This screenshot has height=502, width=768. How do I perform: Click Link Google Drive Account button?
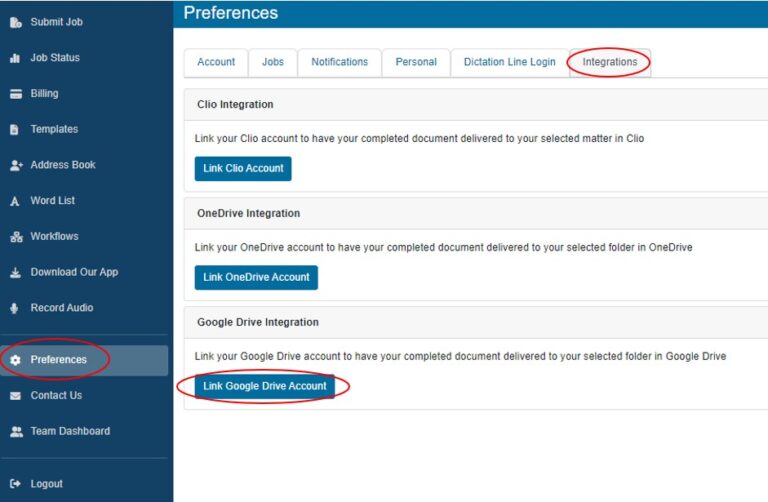pos(264,386)
